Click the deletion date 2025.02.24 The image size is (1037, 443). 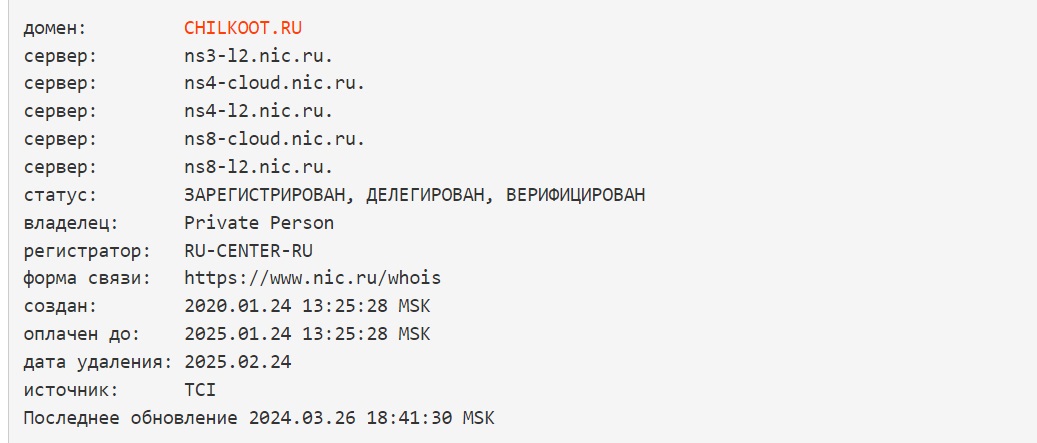237,362
